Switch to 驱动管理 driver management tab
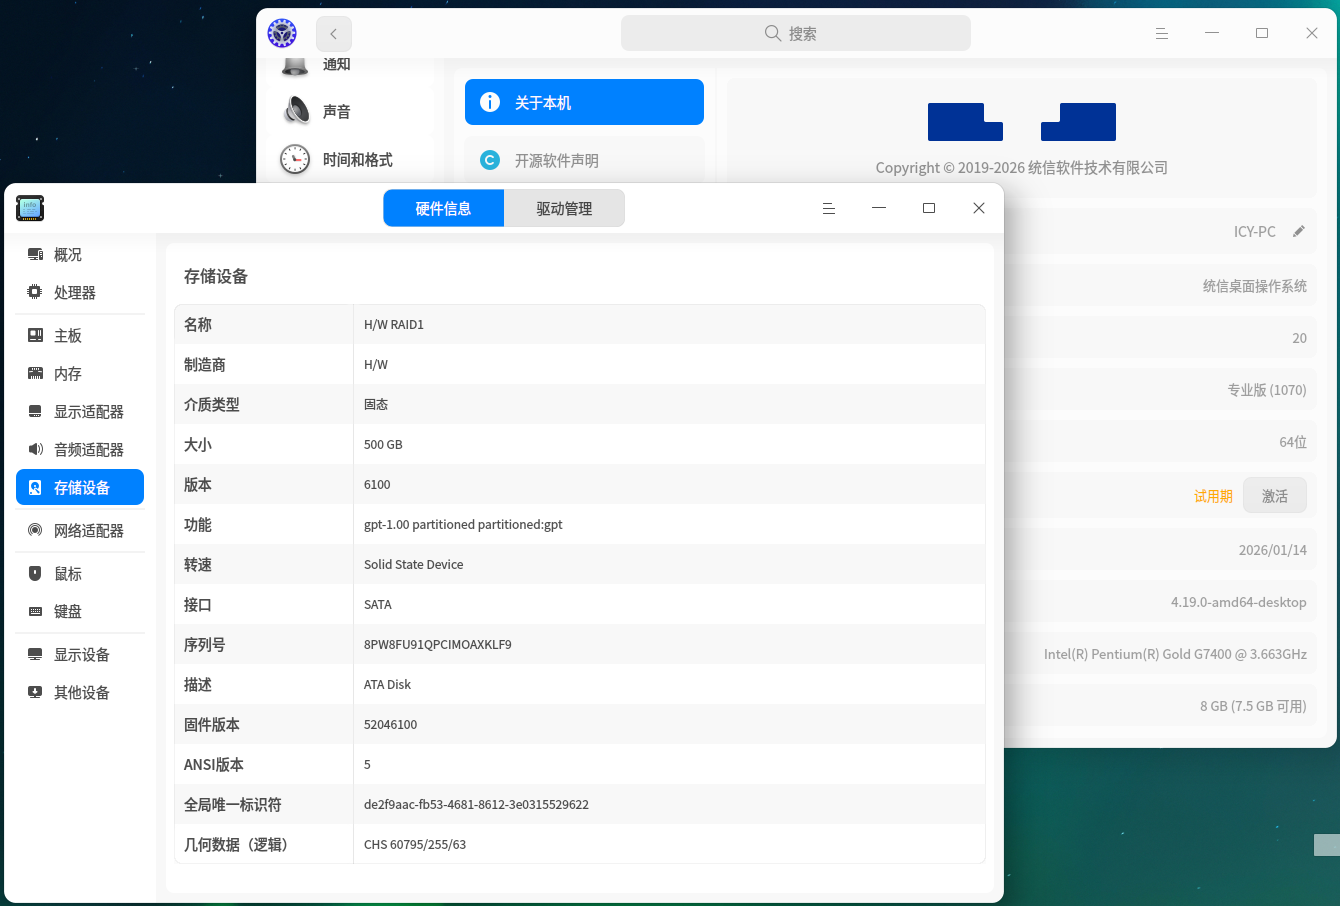Viewport: 1340px width, 906px height. [564, 208]
